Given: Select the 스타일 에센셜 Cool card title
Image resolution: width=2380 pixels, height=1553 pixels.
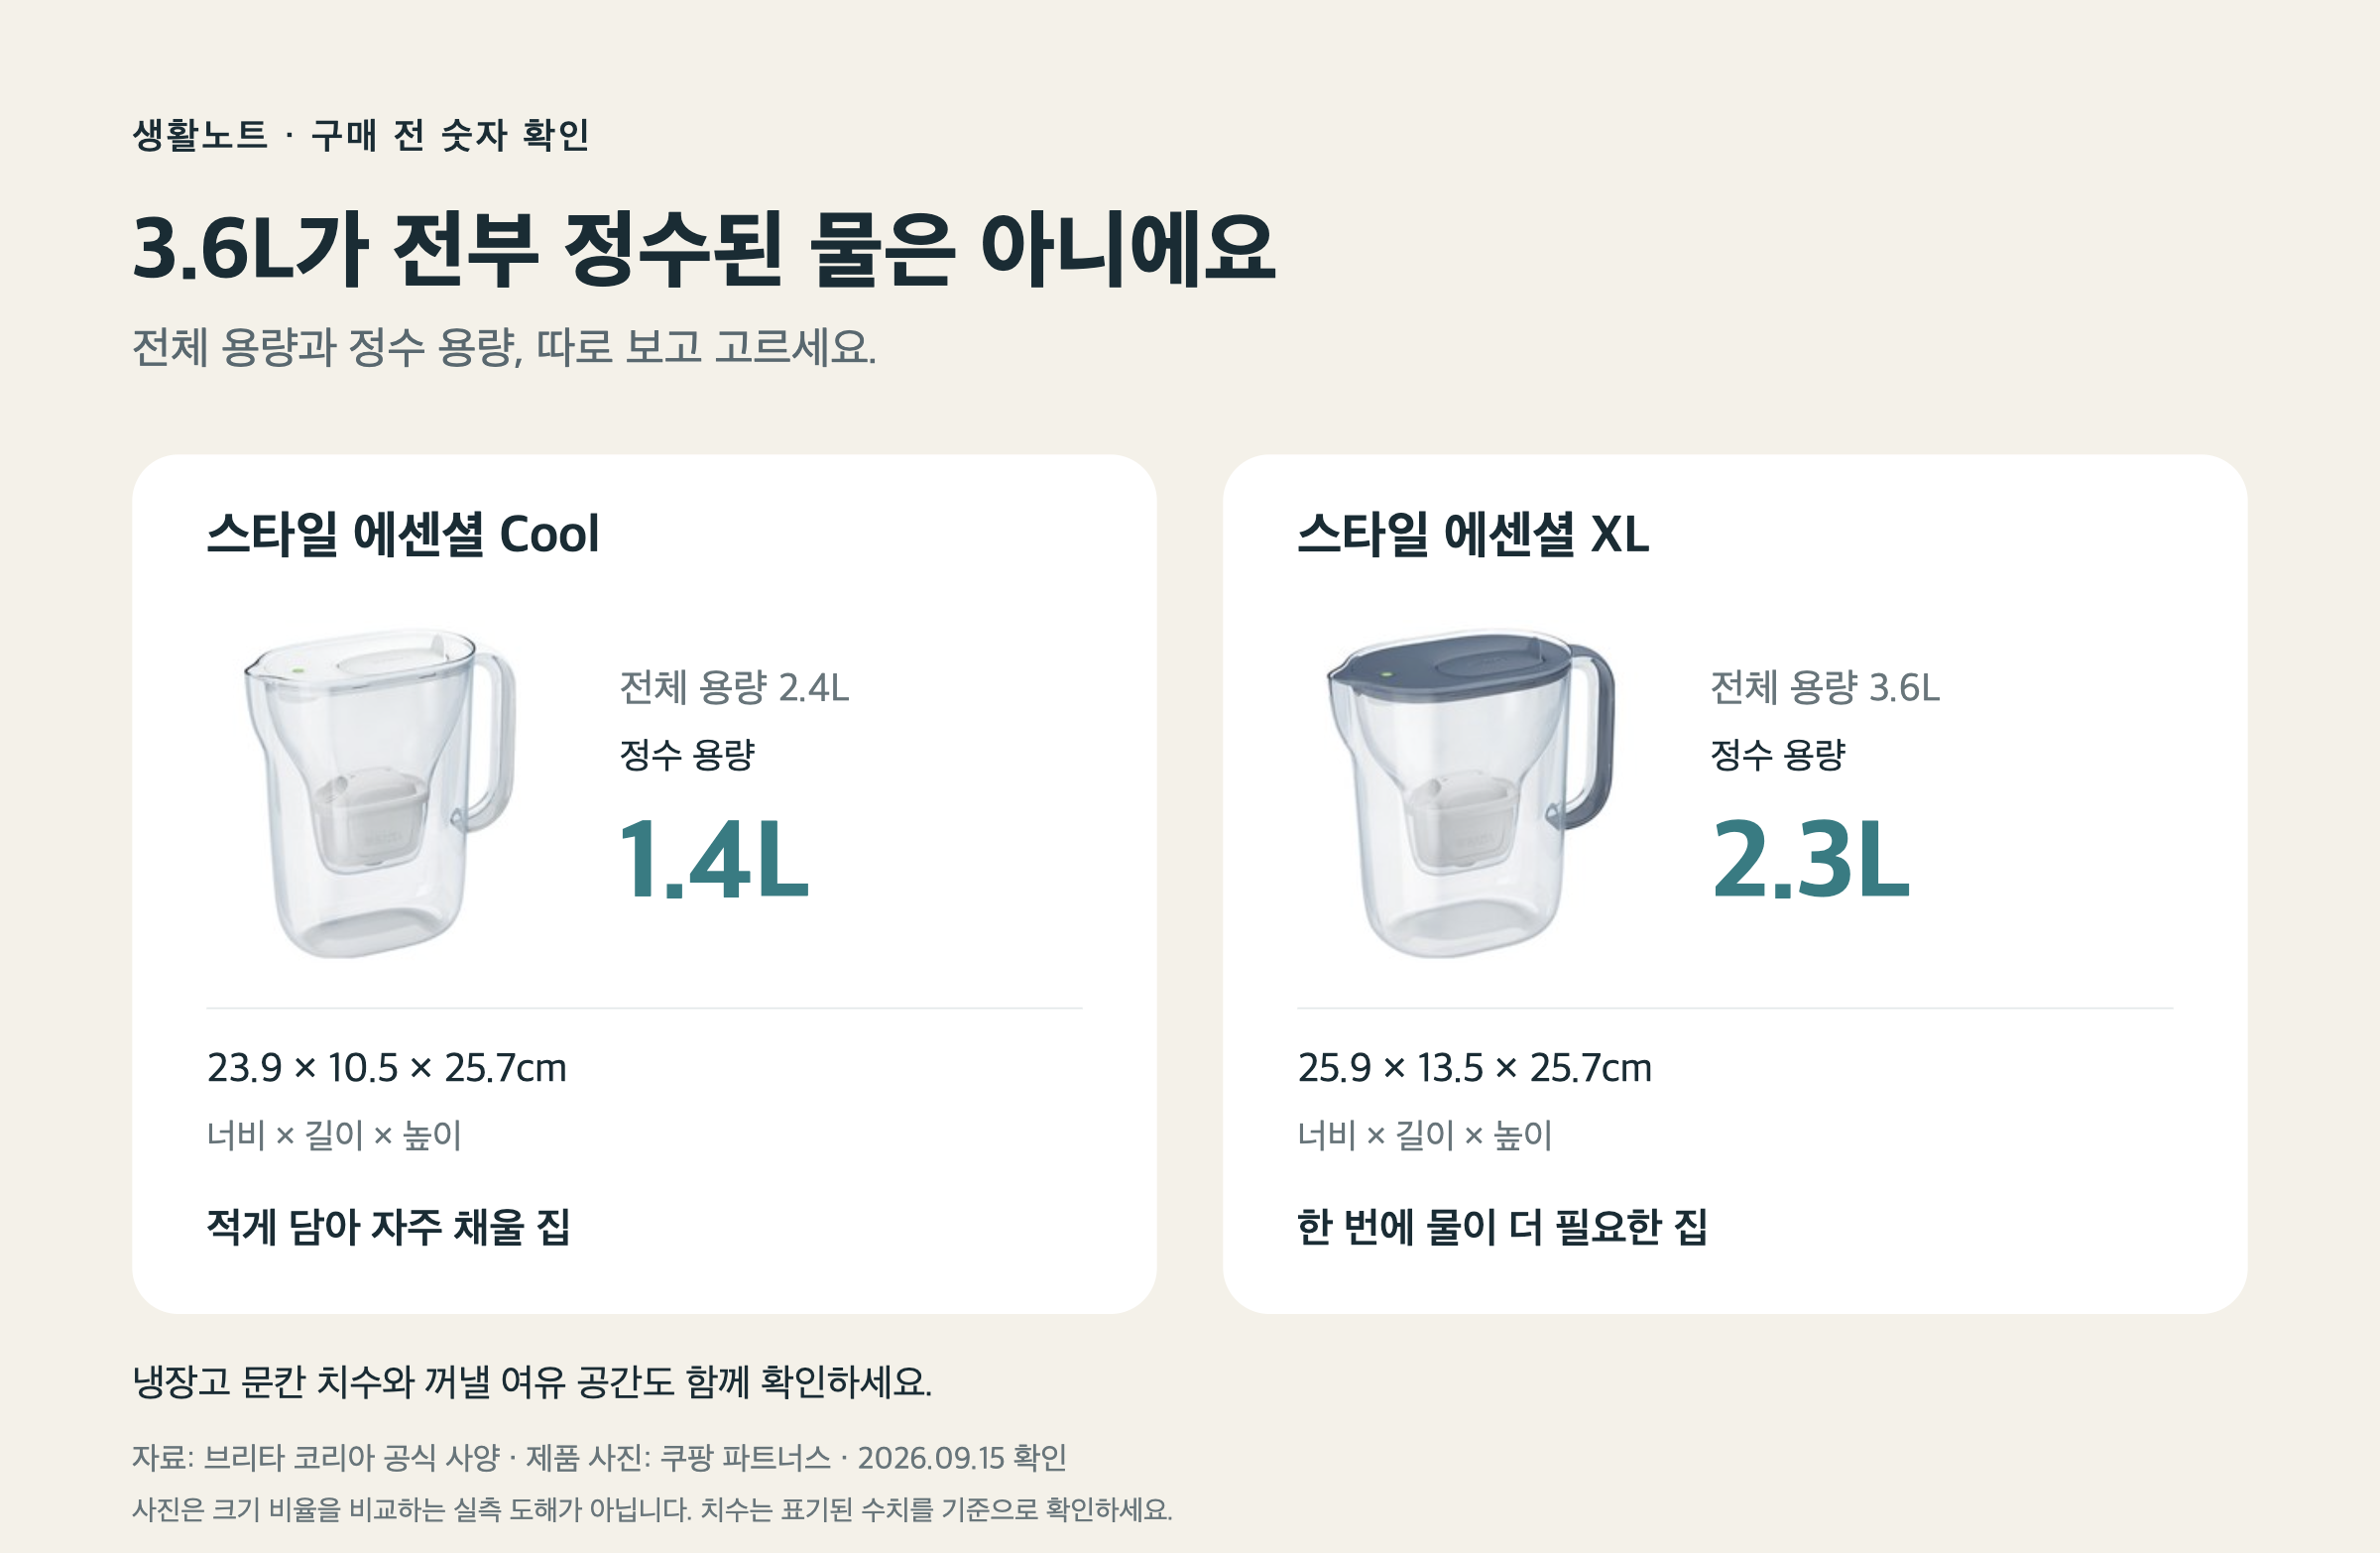Looking at the screenshot, I should point(403,534).
